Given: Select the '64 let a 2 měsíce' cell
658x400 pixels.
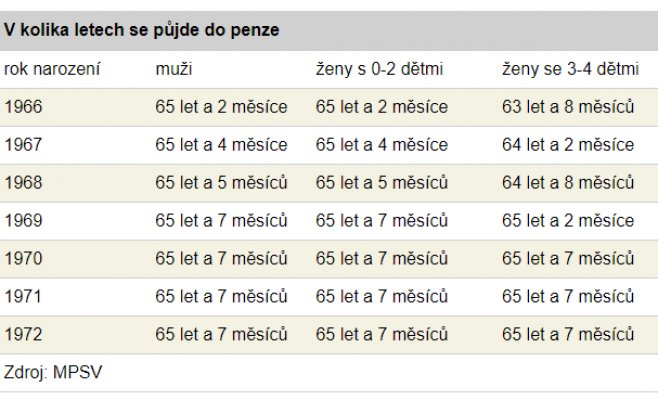Looking at the screenshot, I should [568, 145].
